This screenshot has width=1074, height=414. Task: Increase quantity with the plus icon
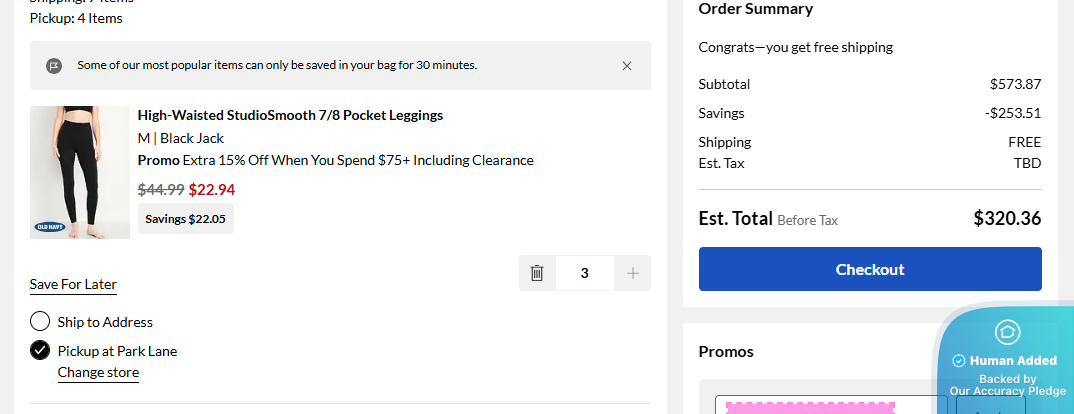click(x=632, y=273)
